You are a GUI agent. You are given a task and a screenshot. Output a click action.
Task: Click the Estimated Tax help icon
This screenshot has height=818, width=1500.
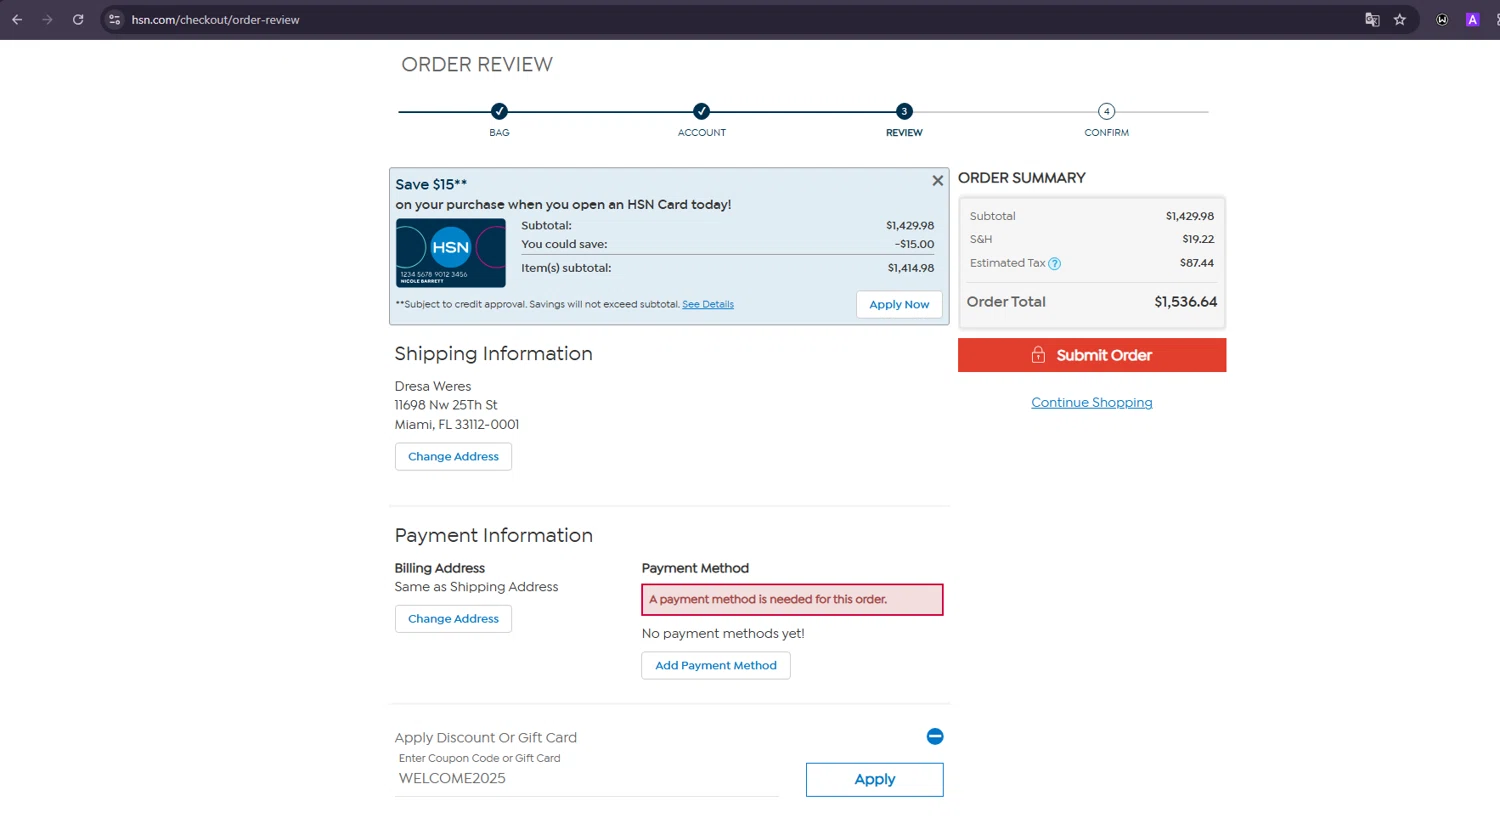[x=1054, y=264]
